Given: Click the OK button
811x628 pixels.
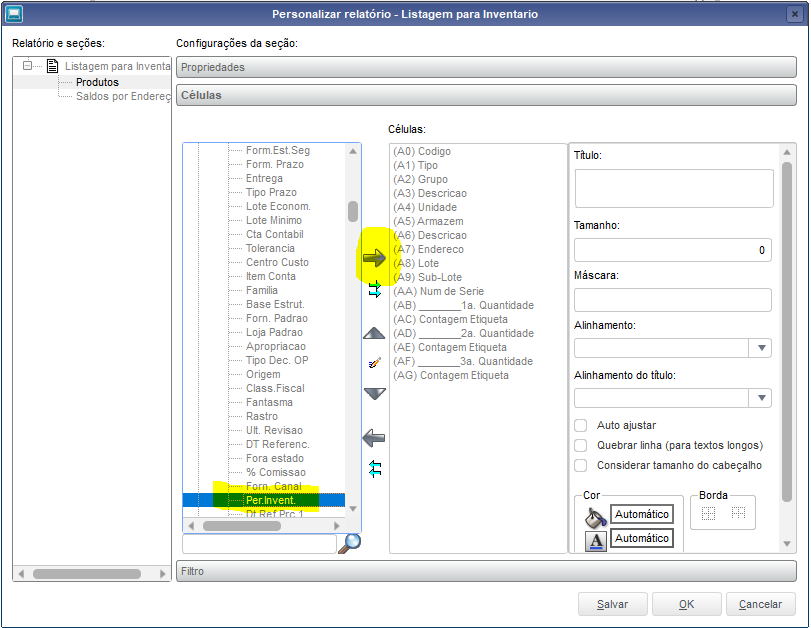Looking at the screenshot, I should (x=686, y=604).
